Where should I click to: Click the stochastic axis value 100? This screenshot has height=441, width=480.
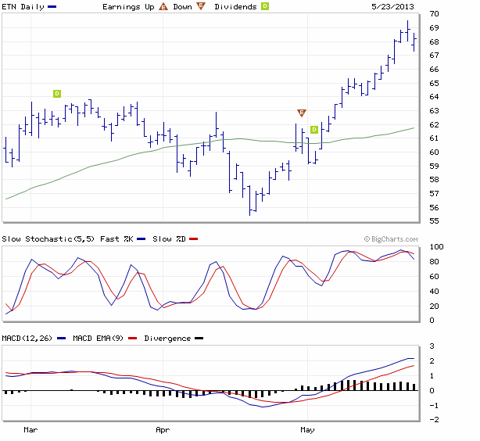[x=437, y=247]
